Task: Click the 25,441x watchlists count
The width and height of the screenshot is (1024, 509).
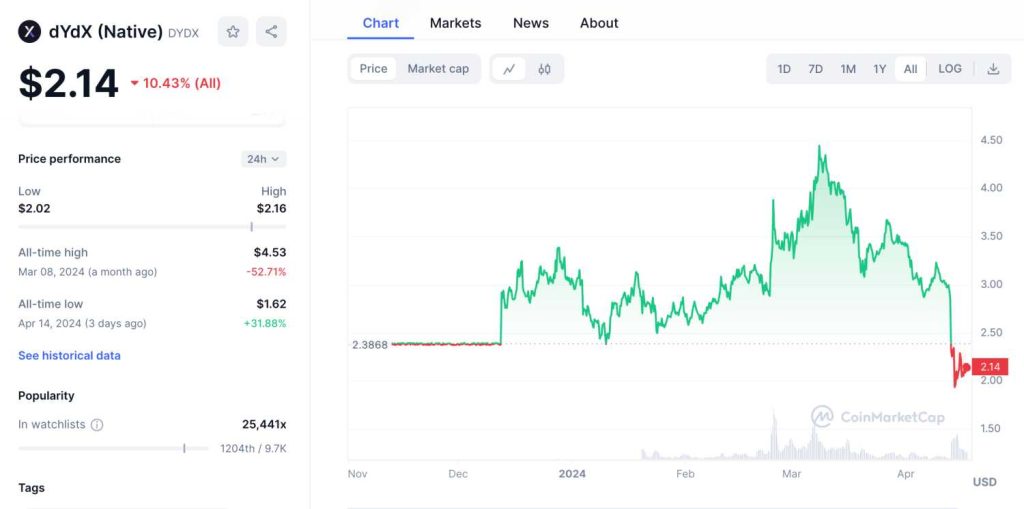Action: (264, 425)
